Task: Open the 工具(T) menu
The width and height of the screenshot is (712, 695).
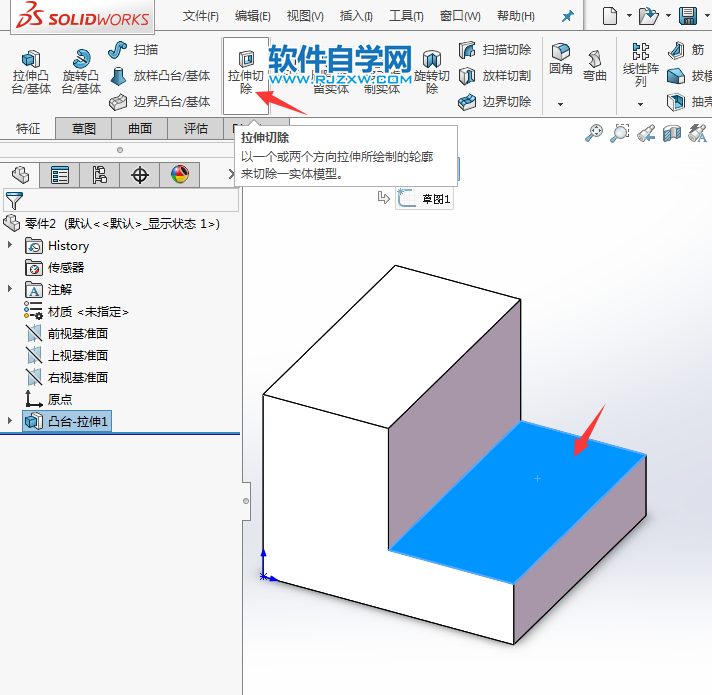Action: tap(406, 16)
